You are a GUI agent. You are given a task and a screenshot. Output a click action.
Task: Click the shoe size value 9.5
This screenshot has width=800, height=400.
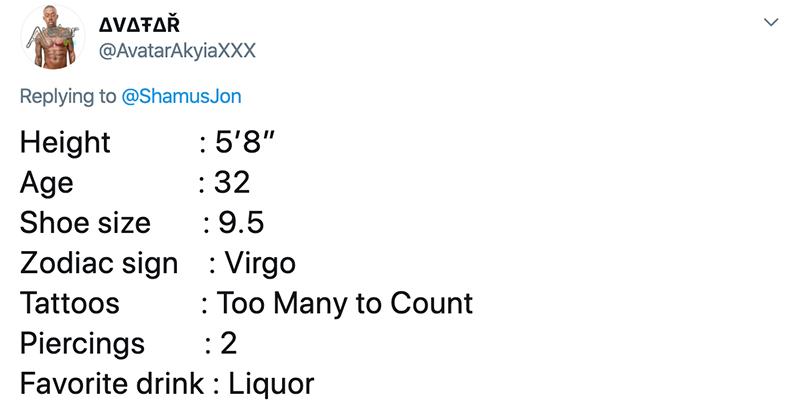pos(241,223)
